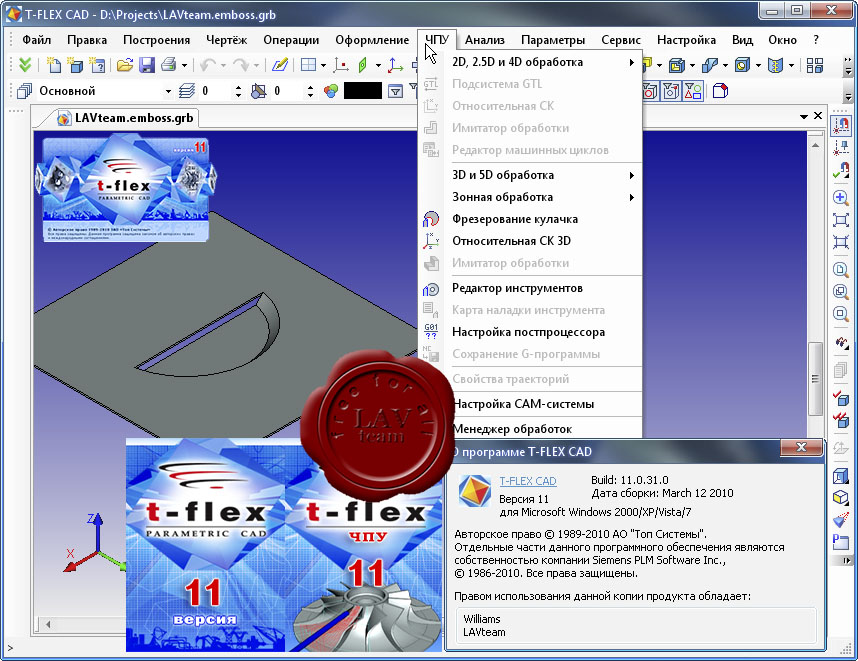Toggle the red cross cube icon
The width and height of the screenshot is (858, 661).
point(840,420)
